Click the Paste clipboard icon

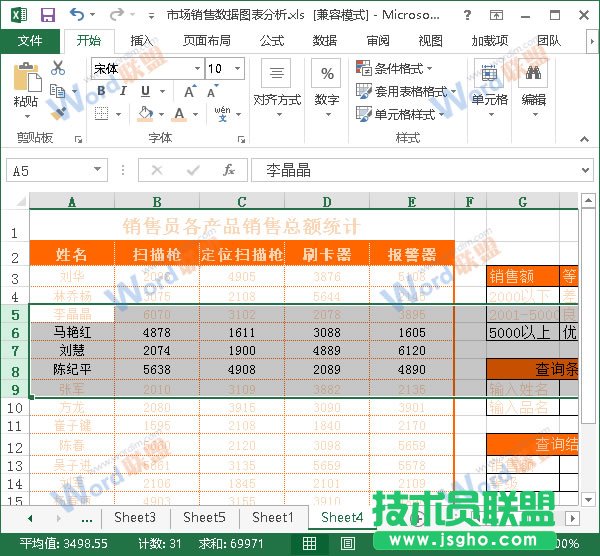(27, 77)
